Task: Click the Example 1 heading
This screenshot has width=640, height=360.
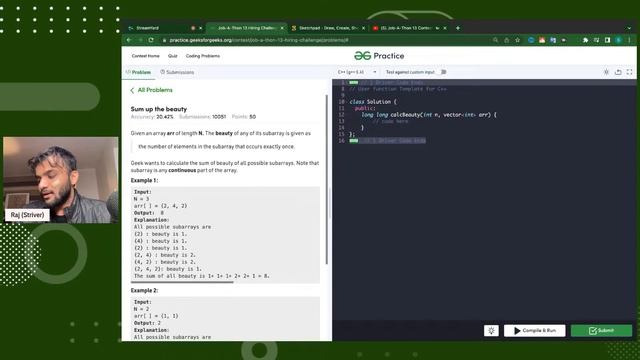Action: click(144, 180)
